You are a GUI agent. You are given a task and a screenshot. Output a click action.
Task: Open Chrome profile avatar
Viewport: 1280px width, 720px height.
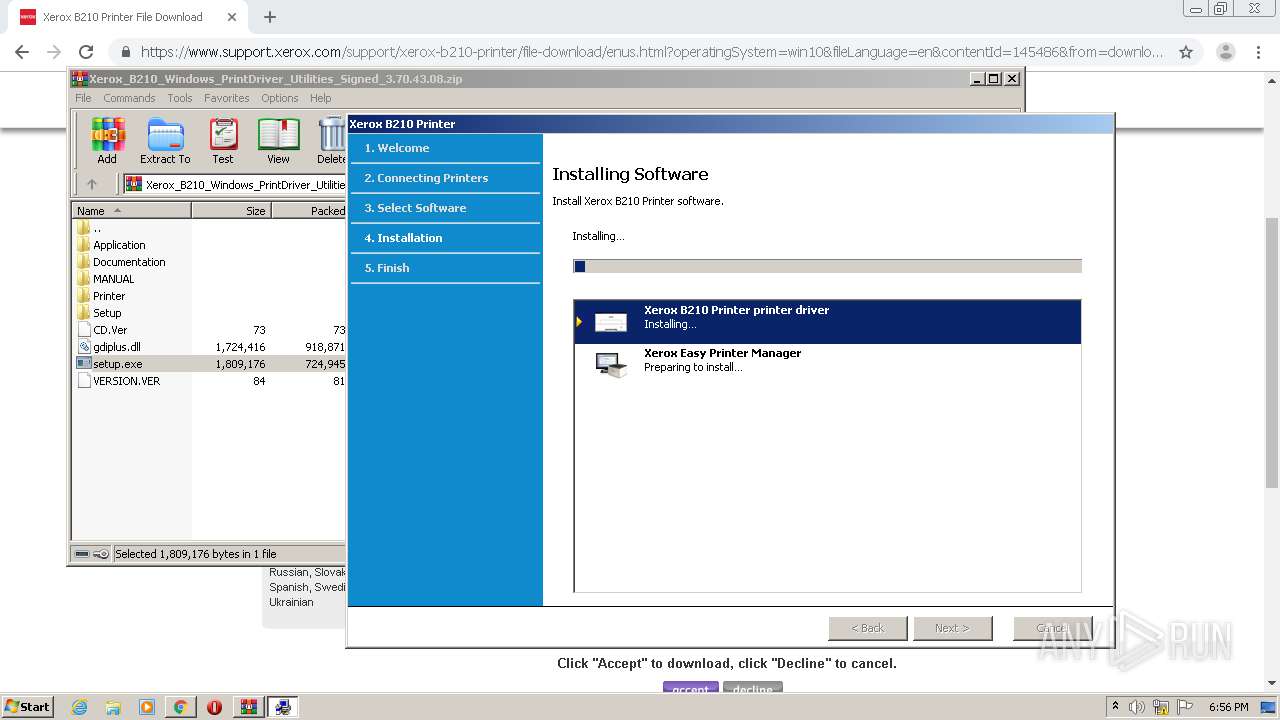point(1225,52)
